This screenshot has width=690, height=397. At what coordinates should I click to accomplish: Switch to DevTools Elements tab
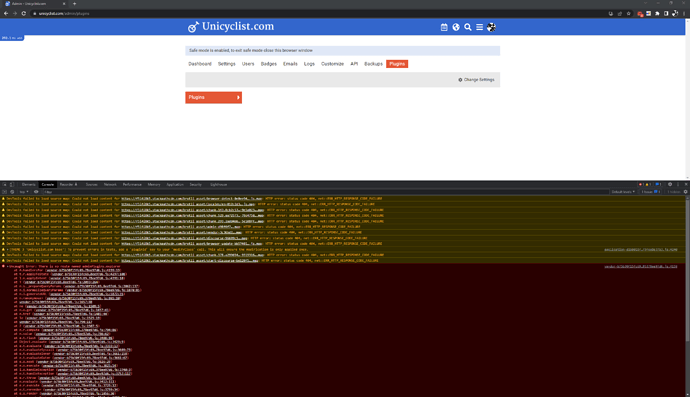click(29, 185)
